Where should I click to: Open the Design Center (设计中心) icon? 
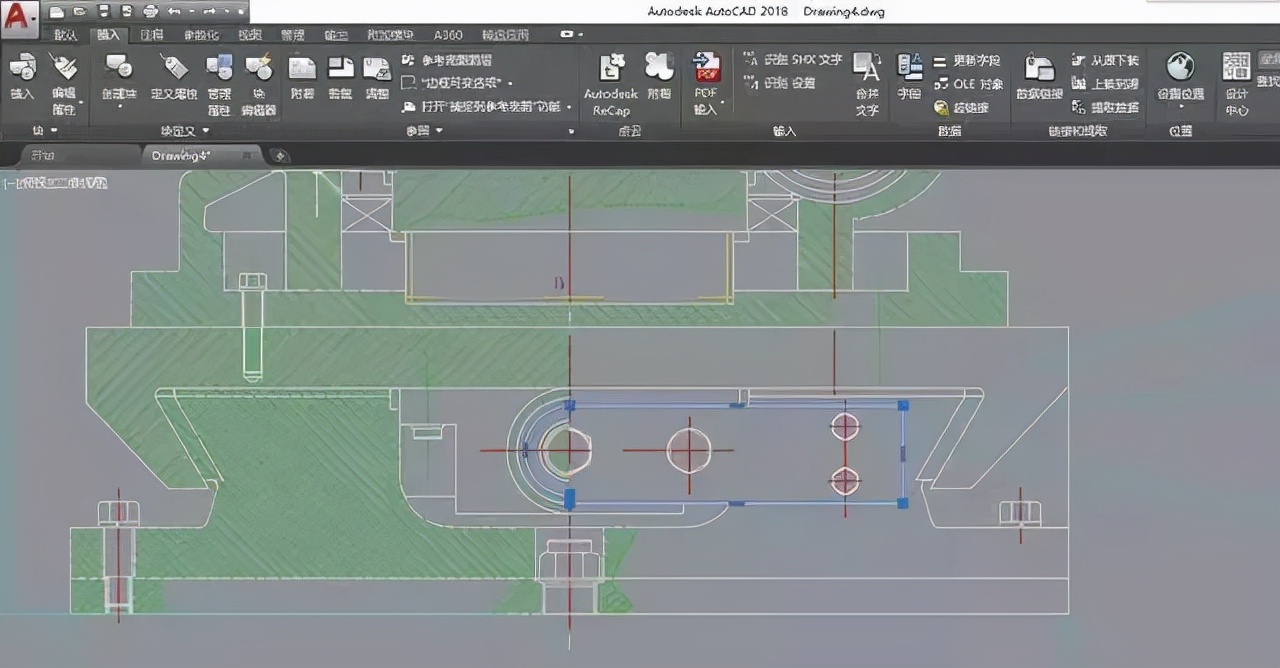[x=1236, y=68]
